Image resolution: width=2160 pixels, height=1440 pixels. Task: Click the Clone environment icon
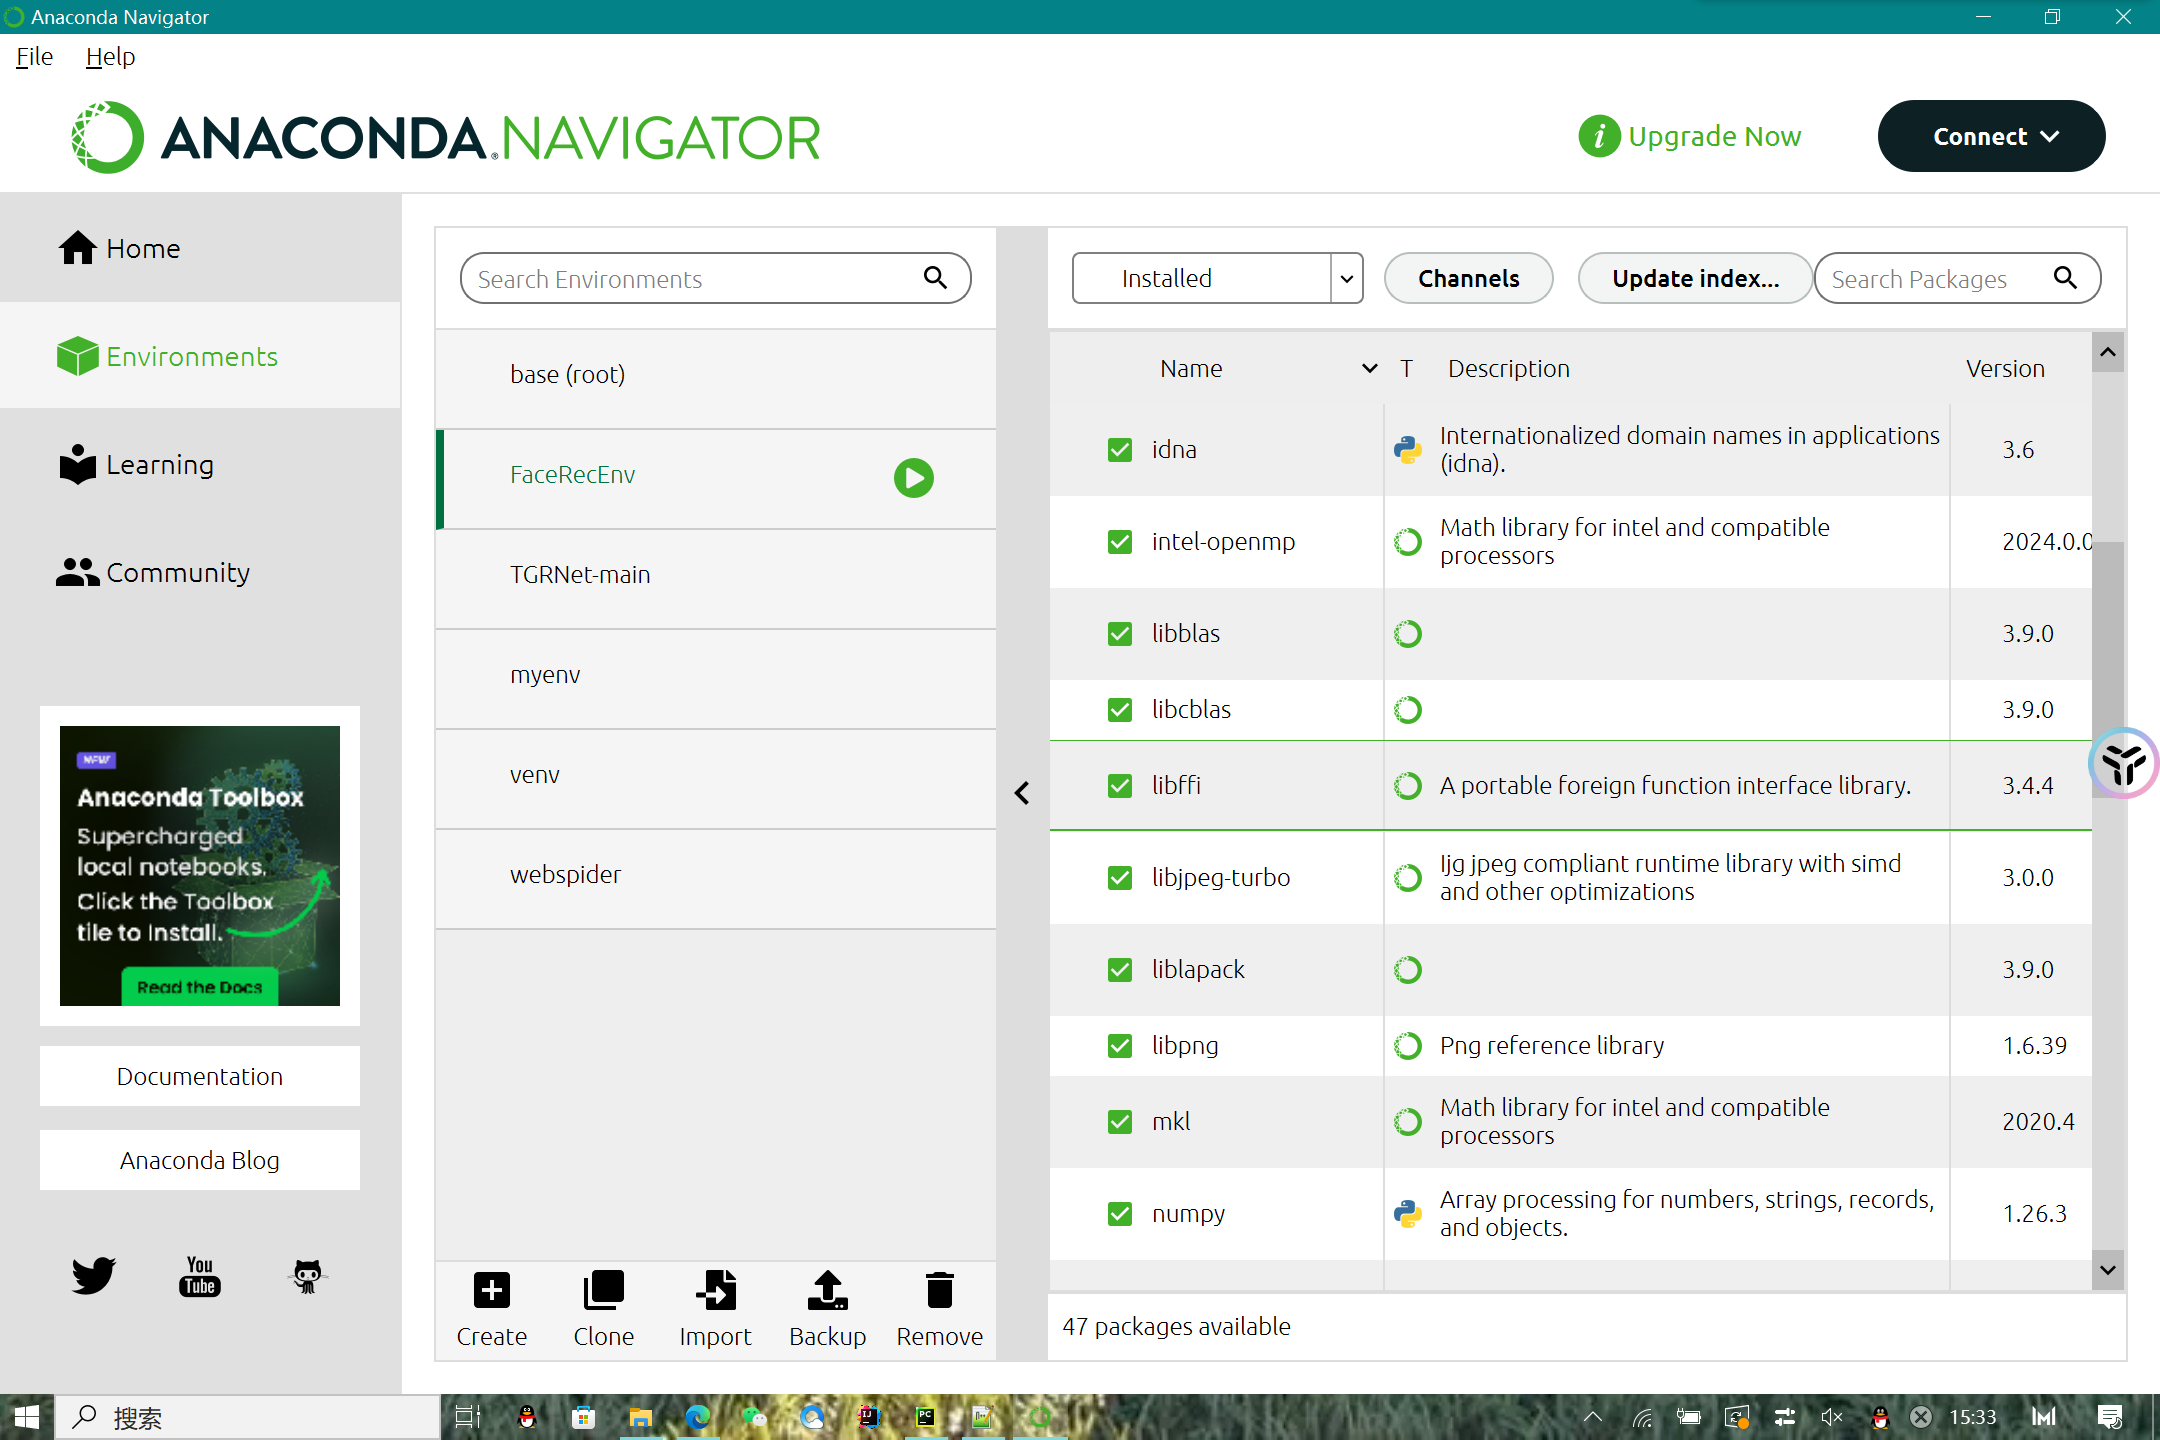point(603,1290)
